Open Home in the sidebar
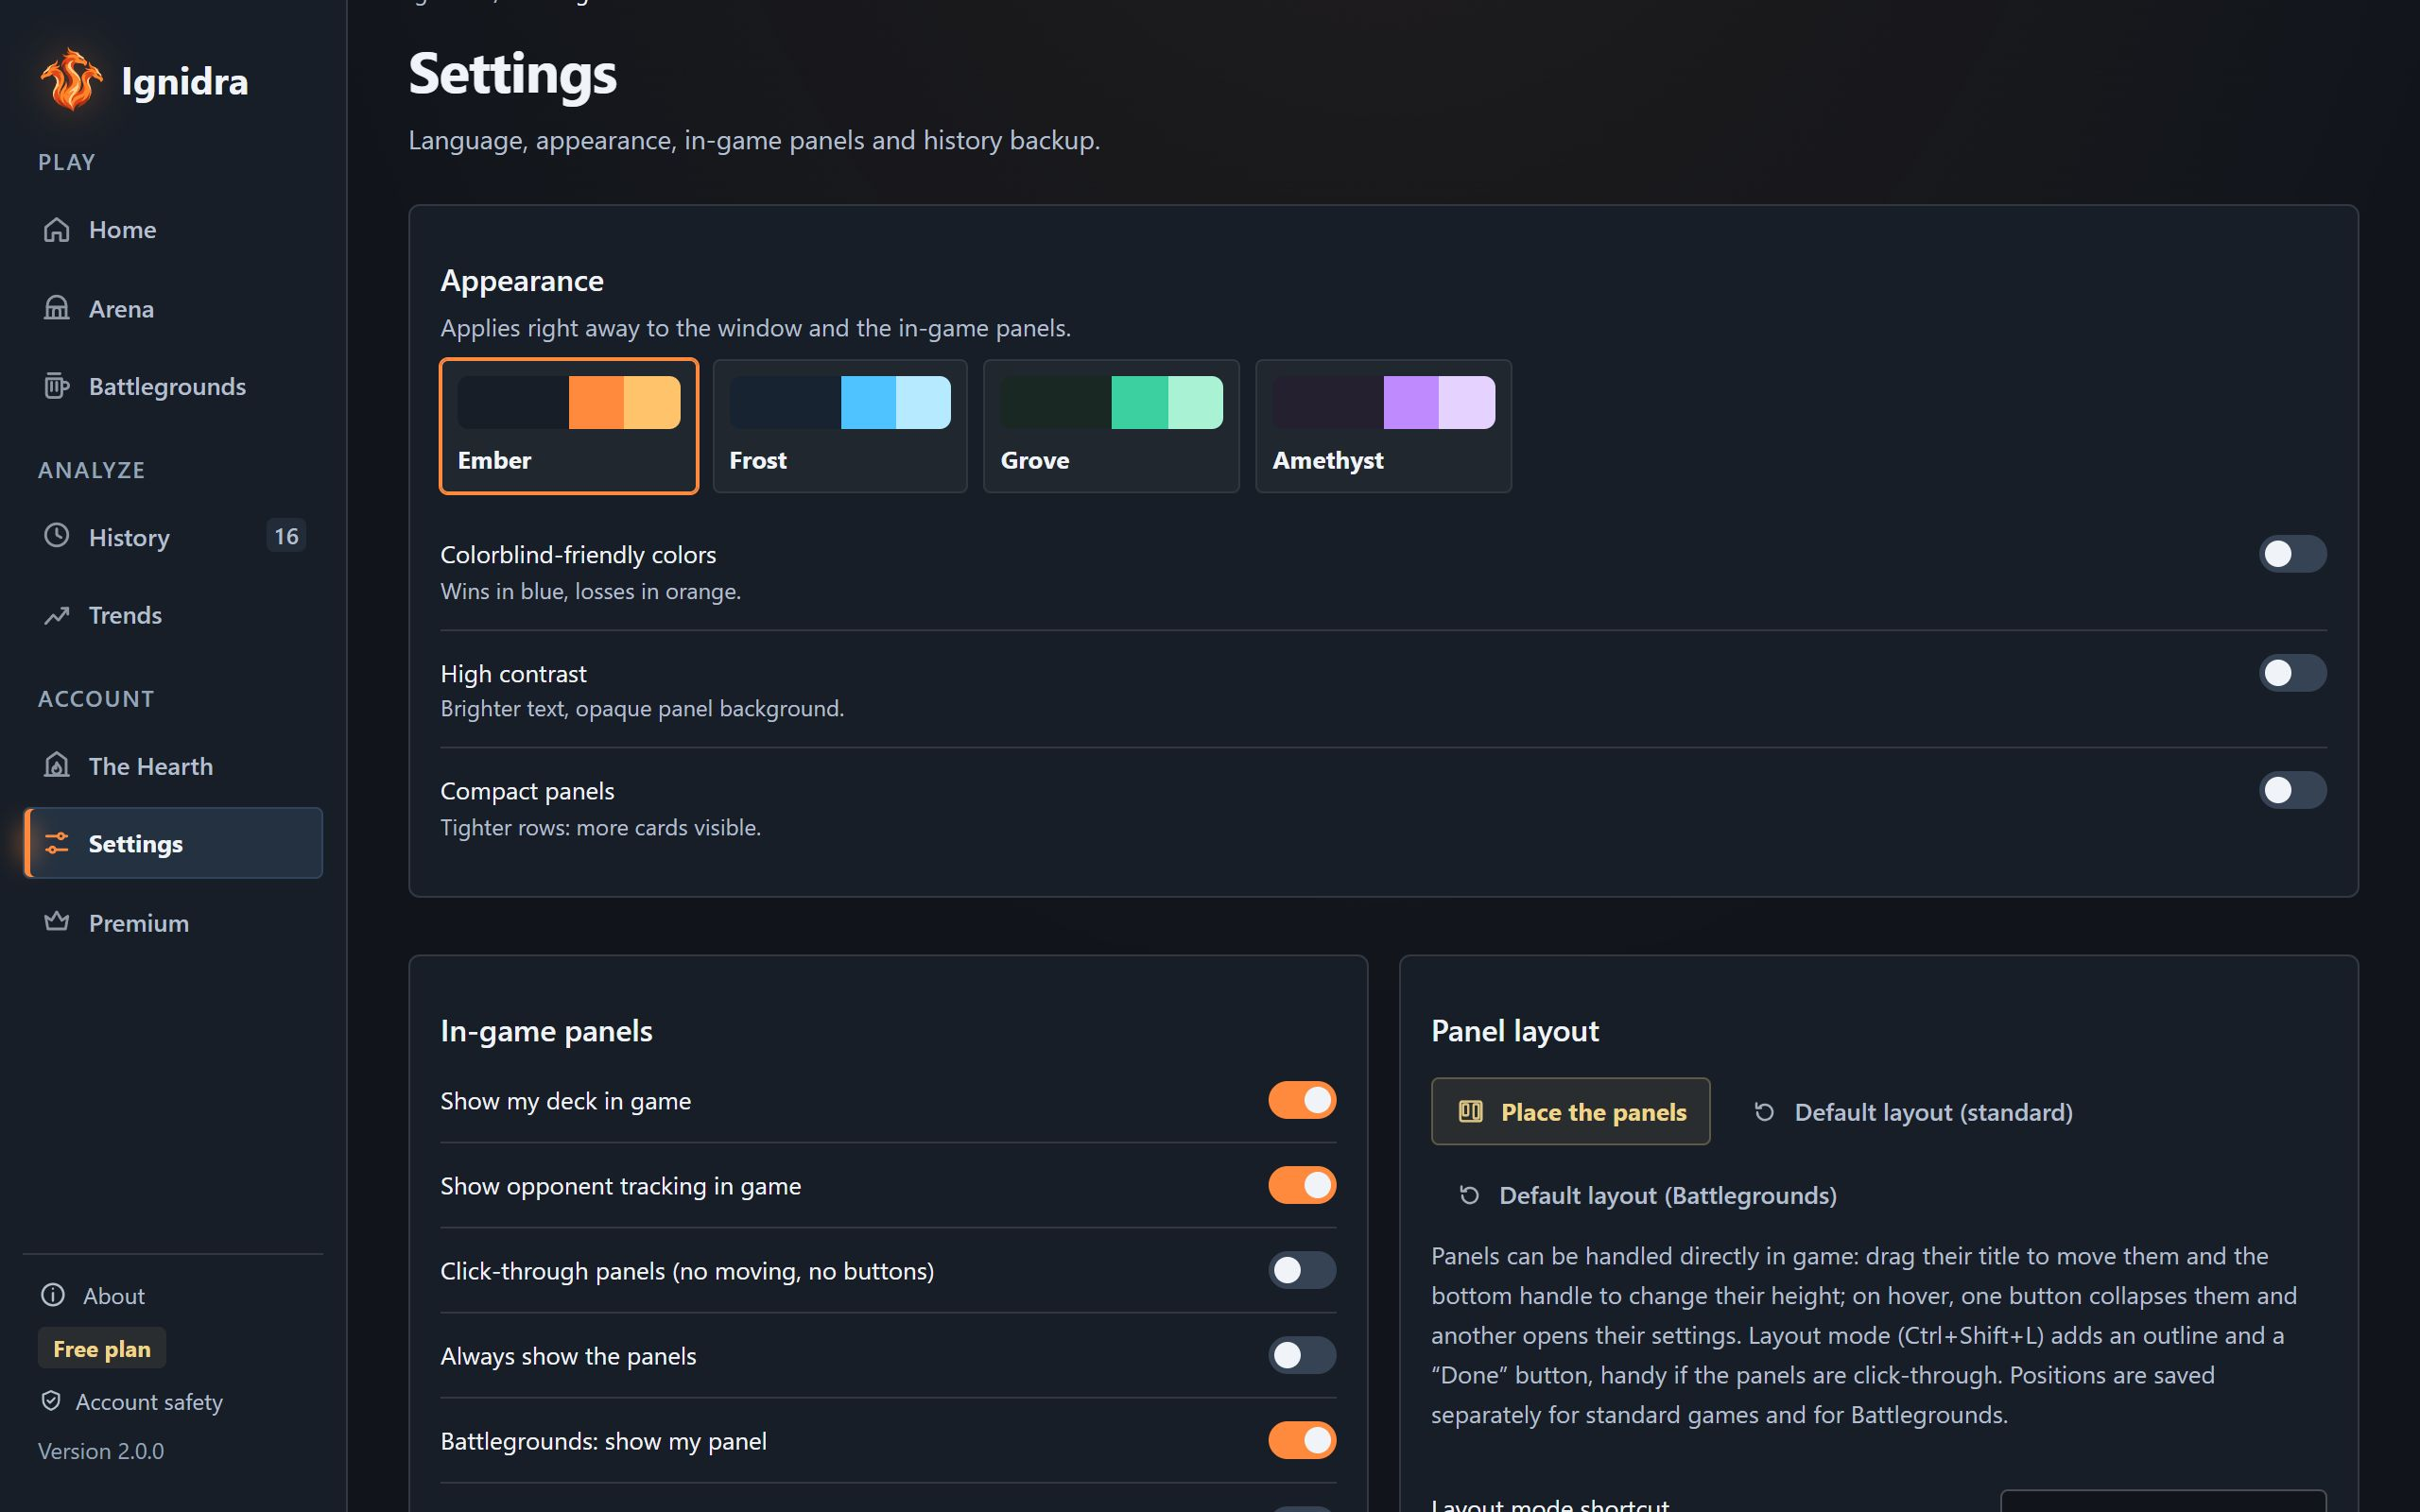Screen dimensions: 2420x1512 (173, 230)
